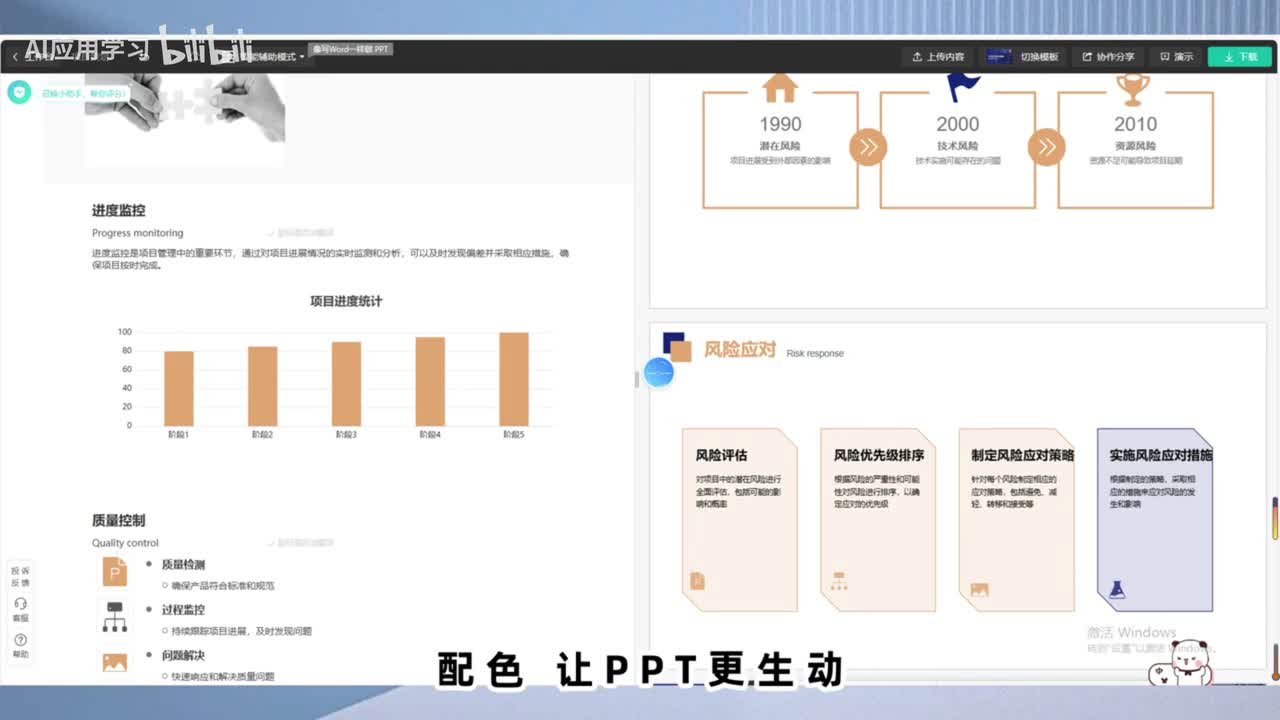
Task: Click 投诉反馈 feedback in left sidebar
Action: pos(20,576)
